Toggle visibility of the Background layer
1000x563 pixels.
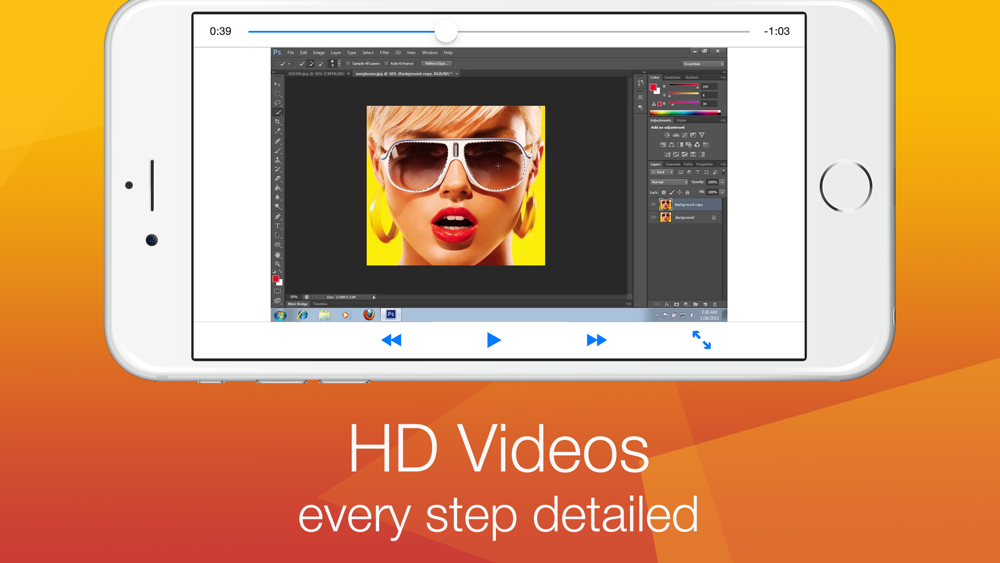click(x=653, y=217)
